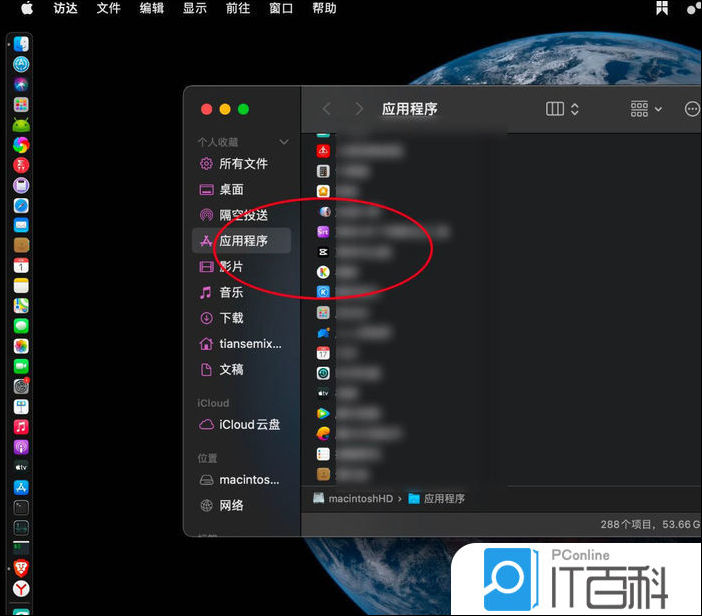Viewport: 702px width, 616px height.
Task: Click the green Android icon in the Dock
Action: pyautogui.click(x=21, y=124)
